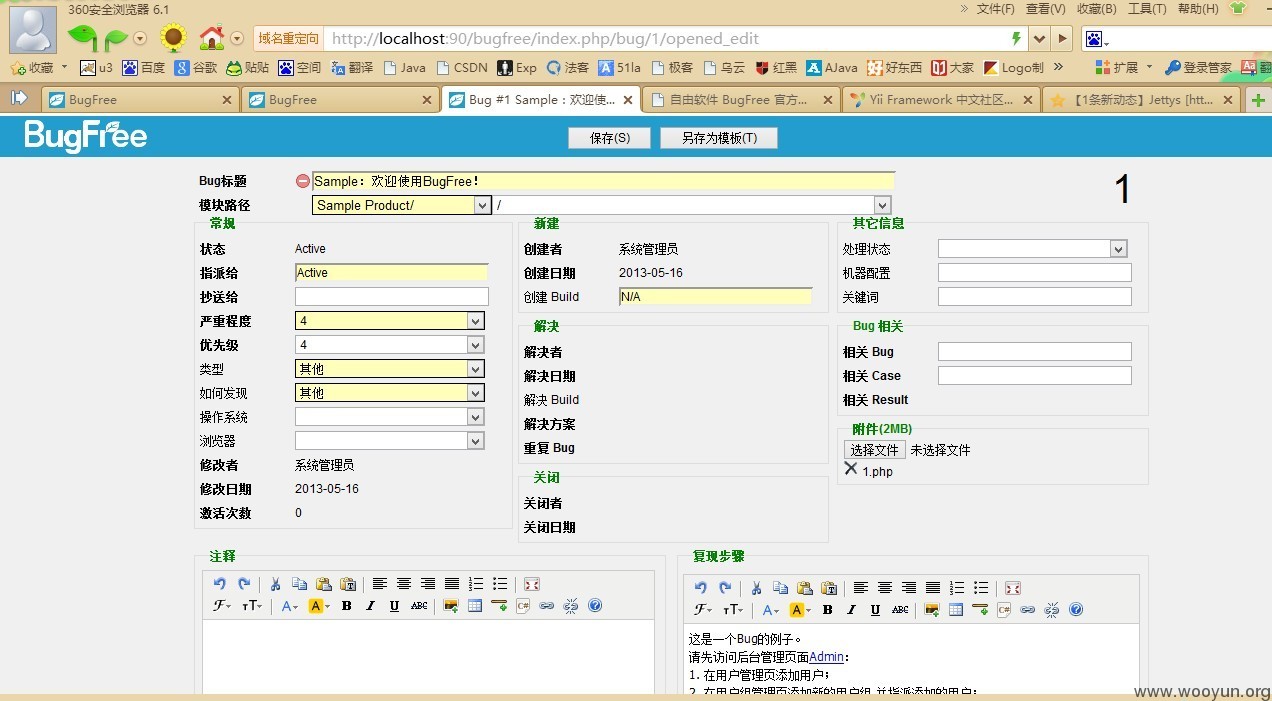Click undo in the 注释 editor toolbar
1272x701 pixels.
(x=219, y=584)
